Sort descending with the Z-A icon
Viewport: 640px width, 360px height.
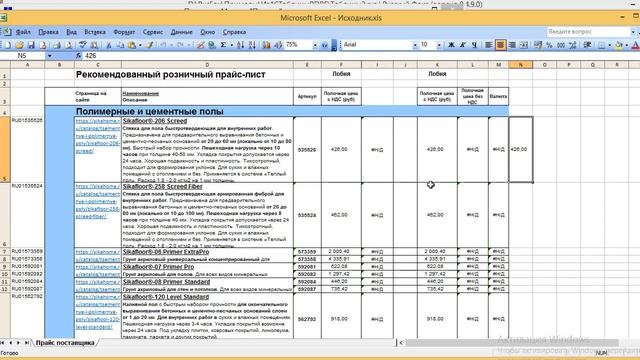pyautogui.click(x=252, y=45)
